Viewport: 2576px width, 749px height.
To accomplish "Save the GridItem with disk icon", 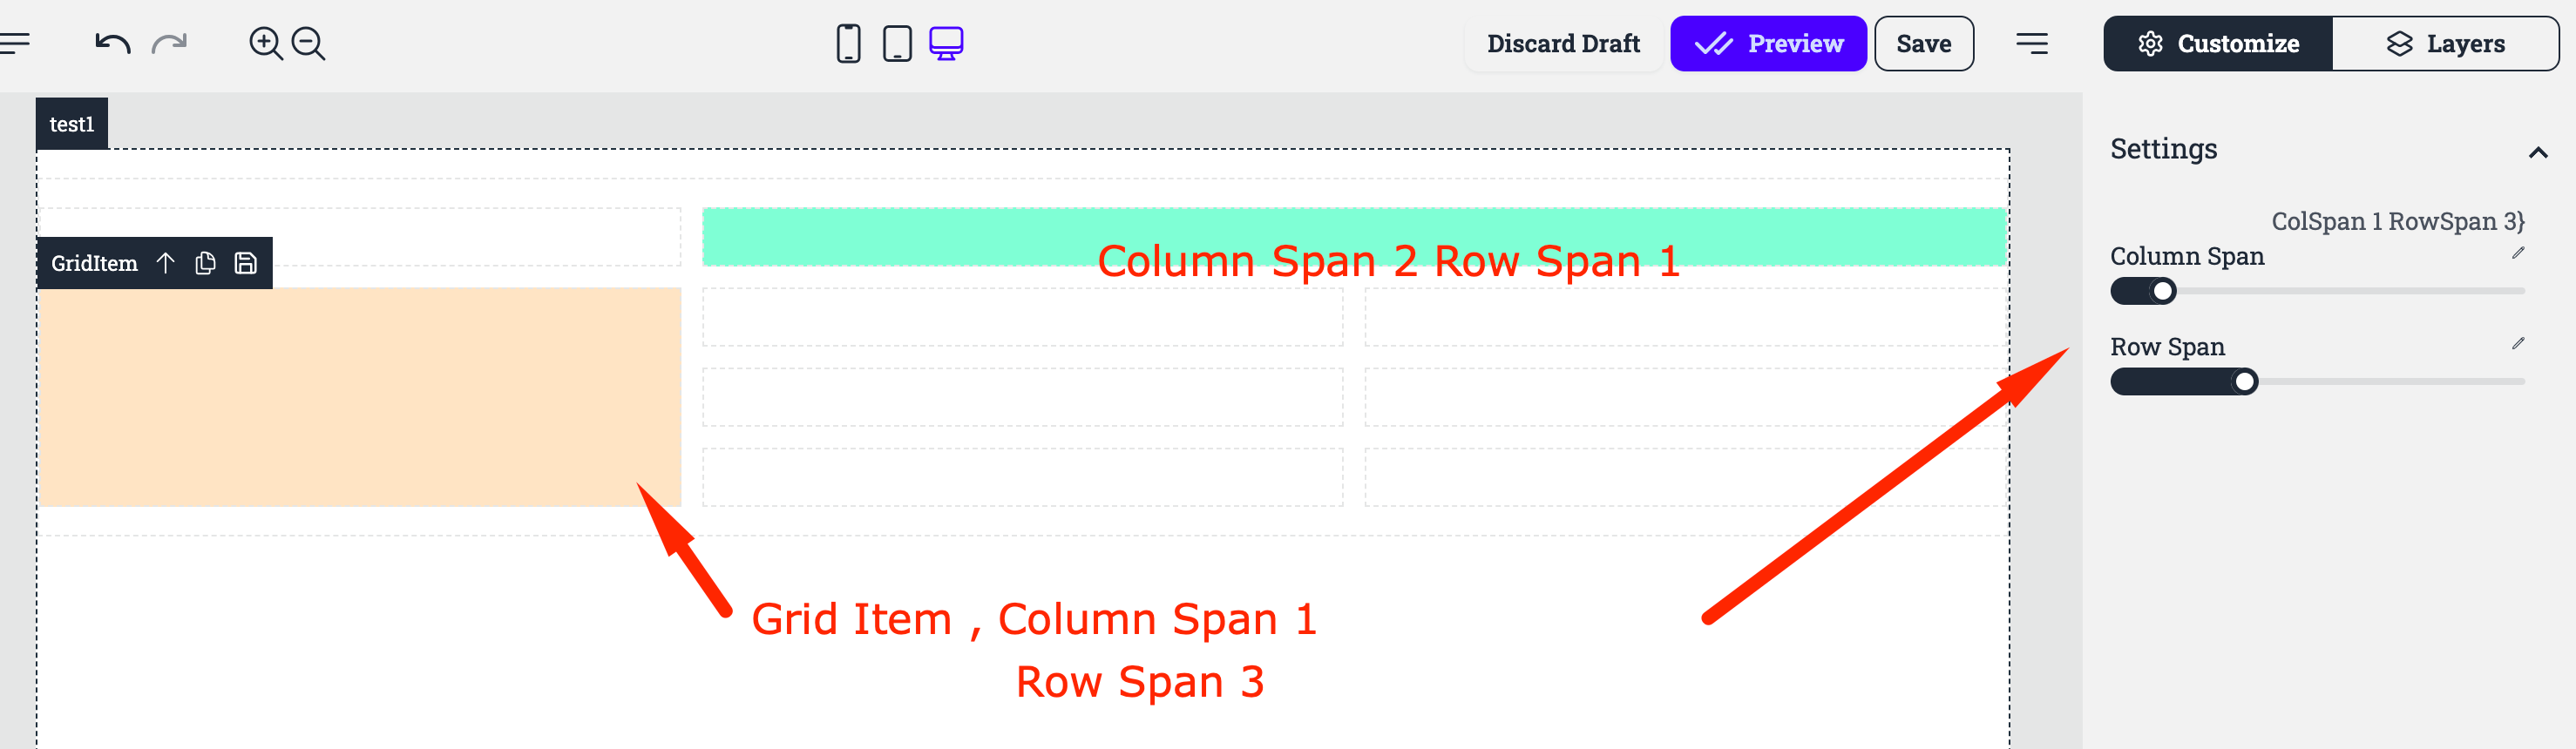I will coord(246,263).
